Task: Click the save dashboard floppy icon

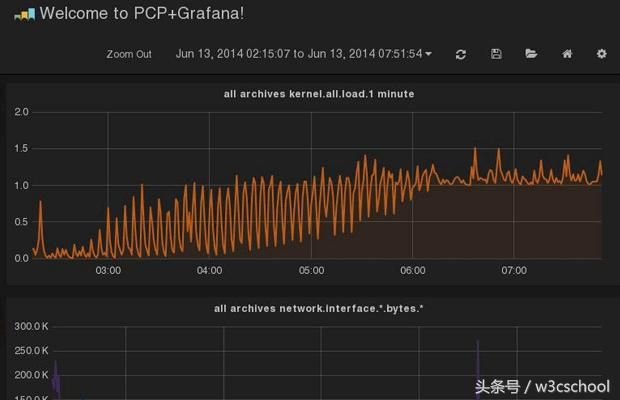Action: pos(496,54)
